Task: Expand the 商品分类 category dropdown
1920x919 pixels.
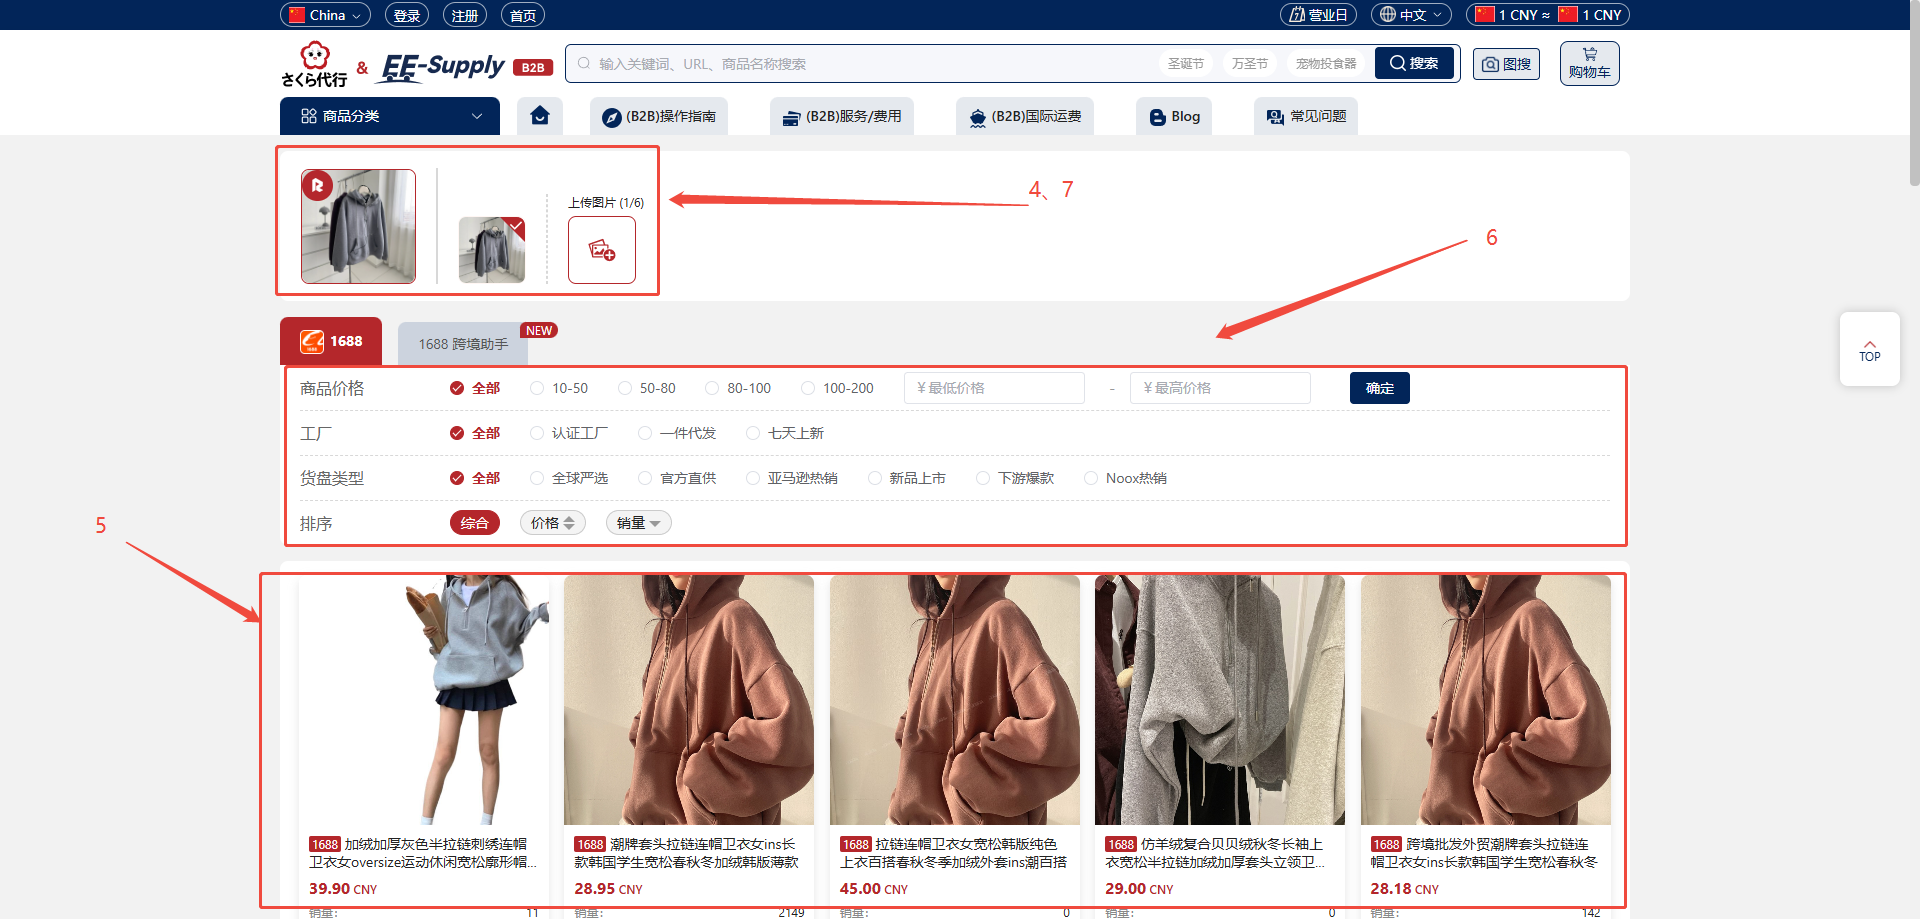Action: pyautogui.click(x=390, y=116)
